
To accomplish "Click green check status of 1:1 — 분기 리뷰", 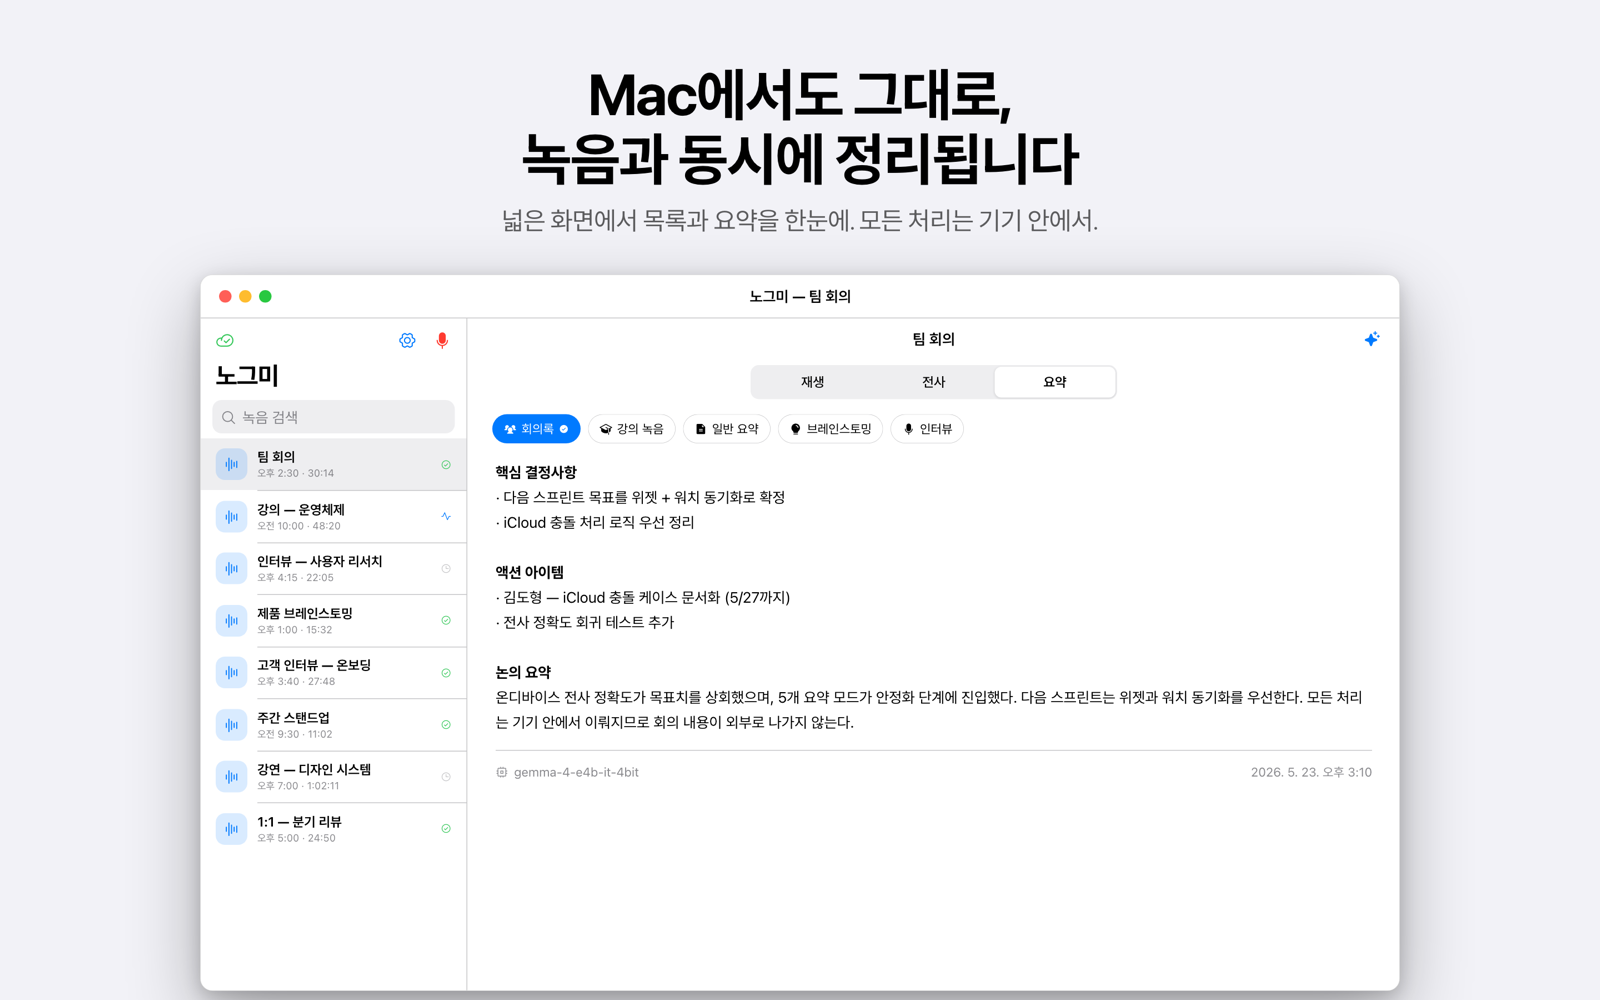I will [446, 828].
